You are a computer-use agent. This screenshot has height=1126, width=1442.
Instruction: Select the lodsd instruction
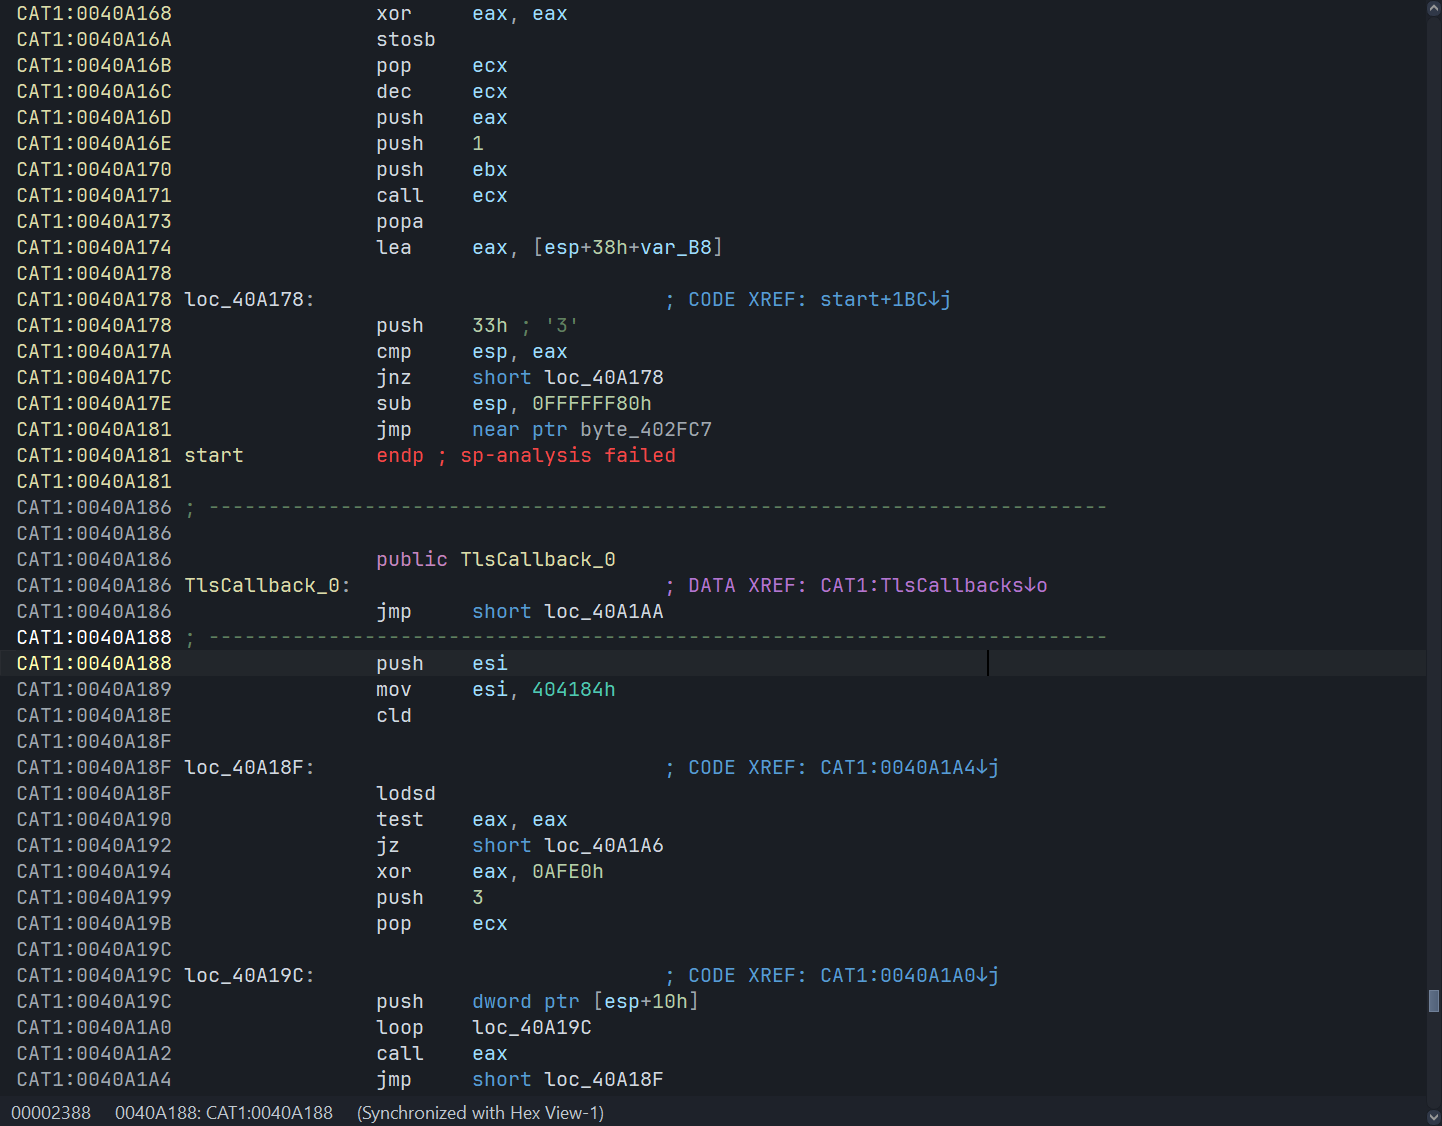click(405, 794)
